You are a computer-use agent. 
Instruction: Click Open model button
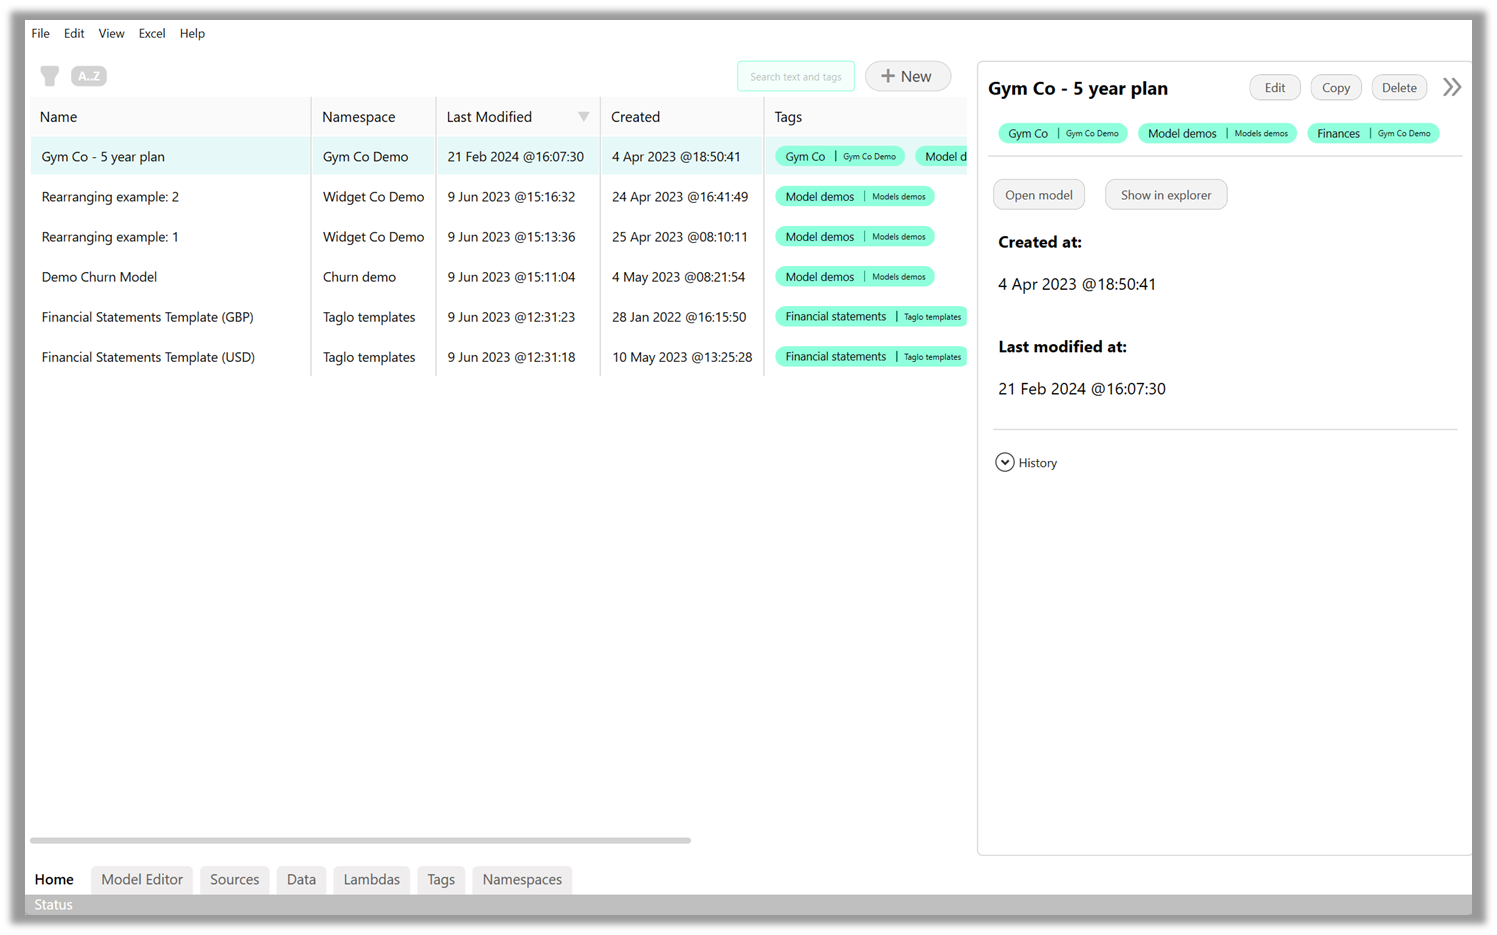click(1038, 194)
